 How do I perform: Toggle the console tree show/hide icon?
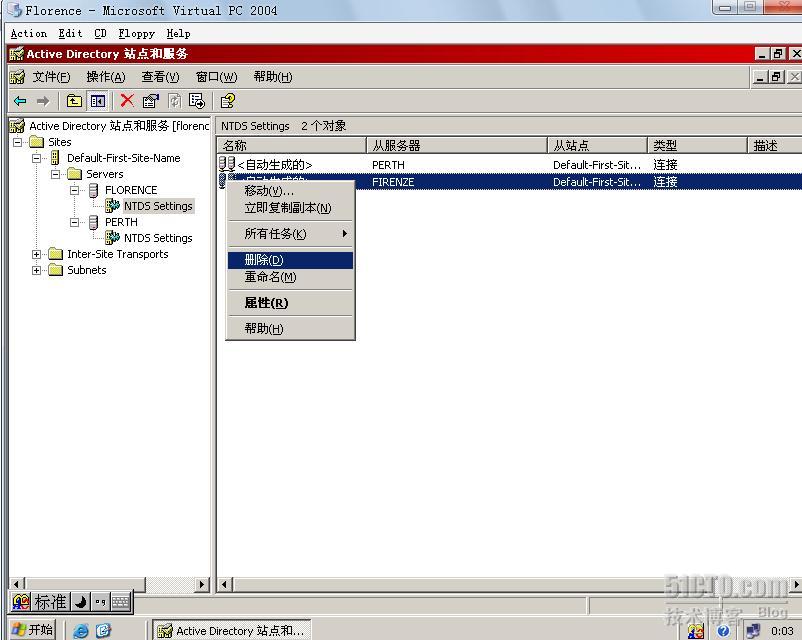(x=98, y=101)
